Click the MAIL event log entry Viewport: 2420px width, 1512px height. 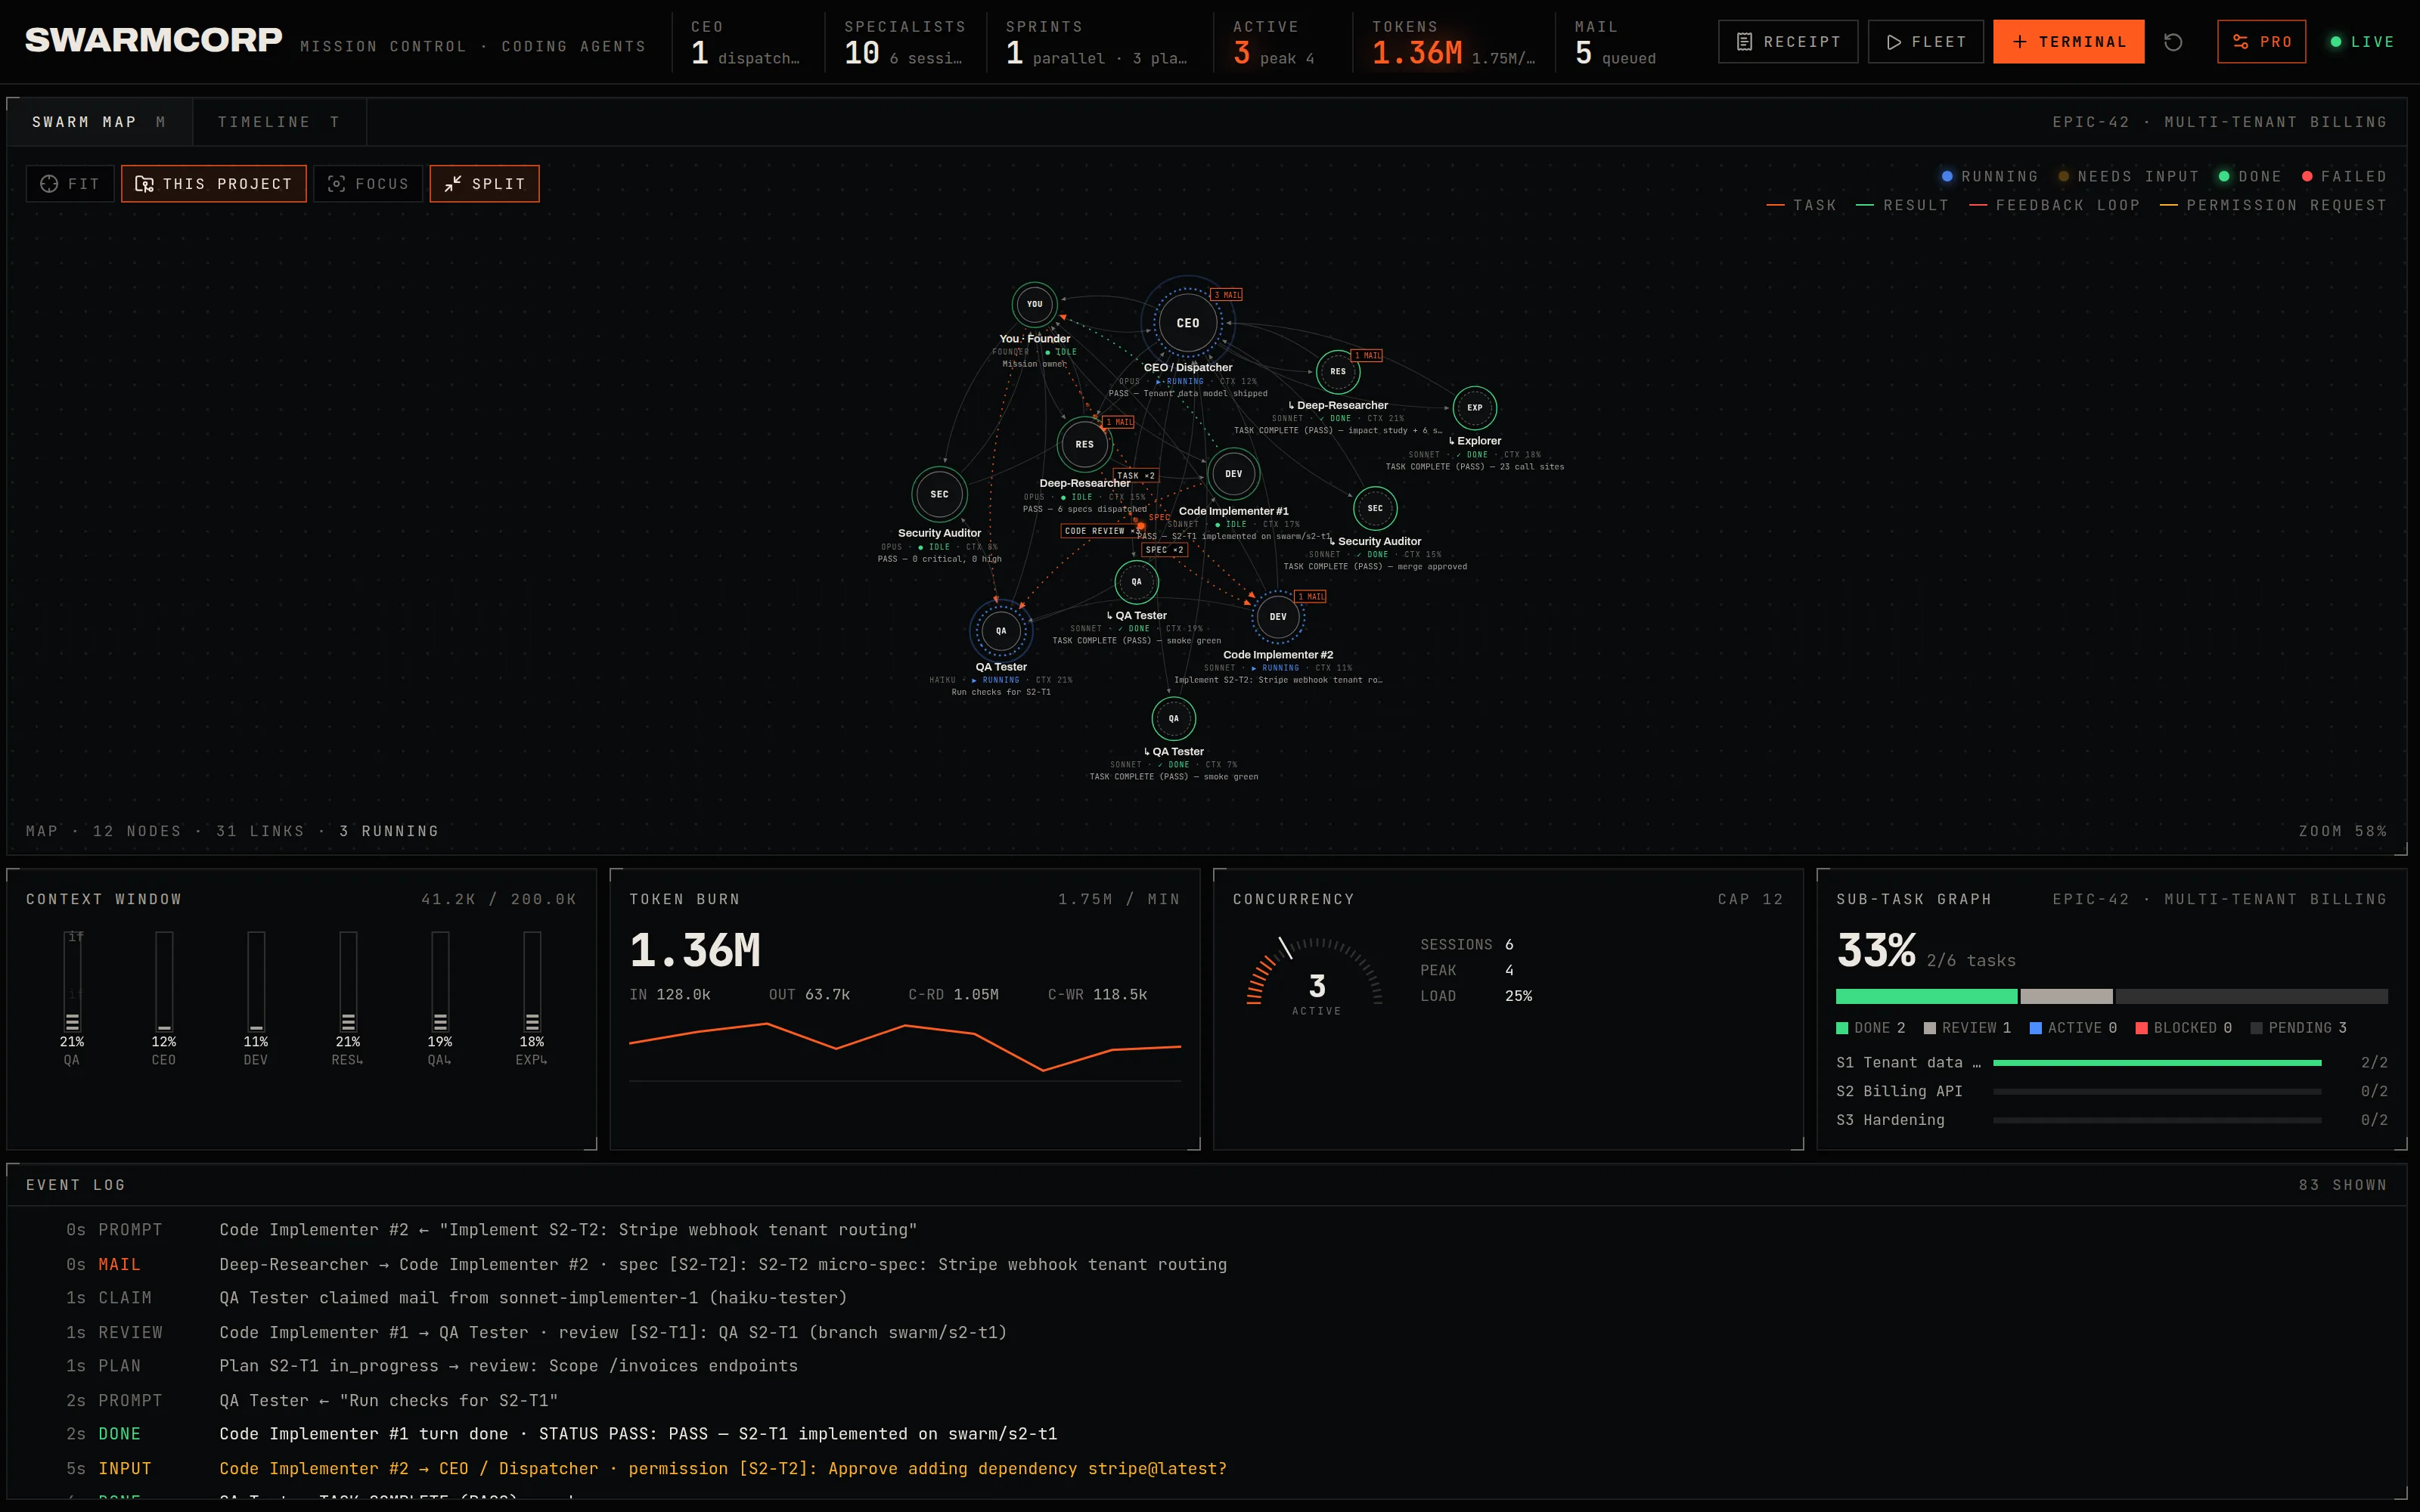1206,1265
